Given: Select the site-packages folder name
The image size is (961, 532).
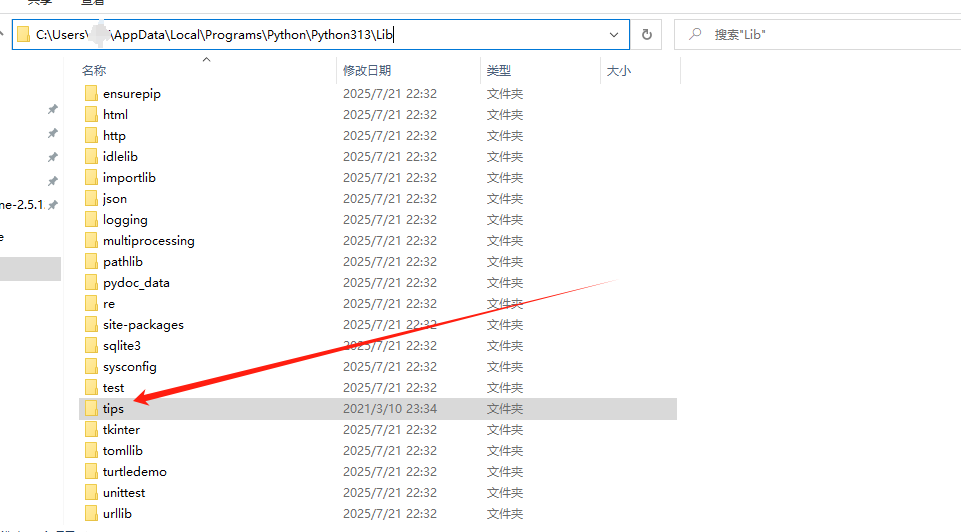Looking at the screenshot, I should (143, 325).
